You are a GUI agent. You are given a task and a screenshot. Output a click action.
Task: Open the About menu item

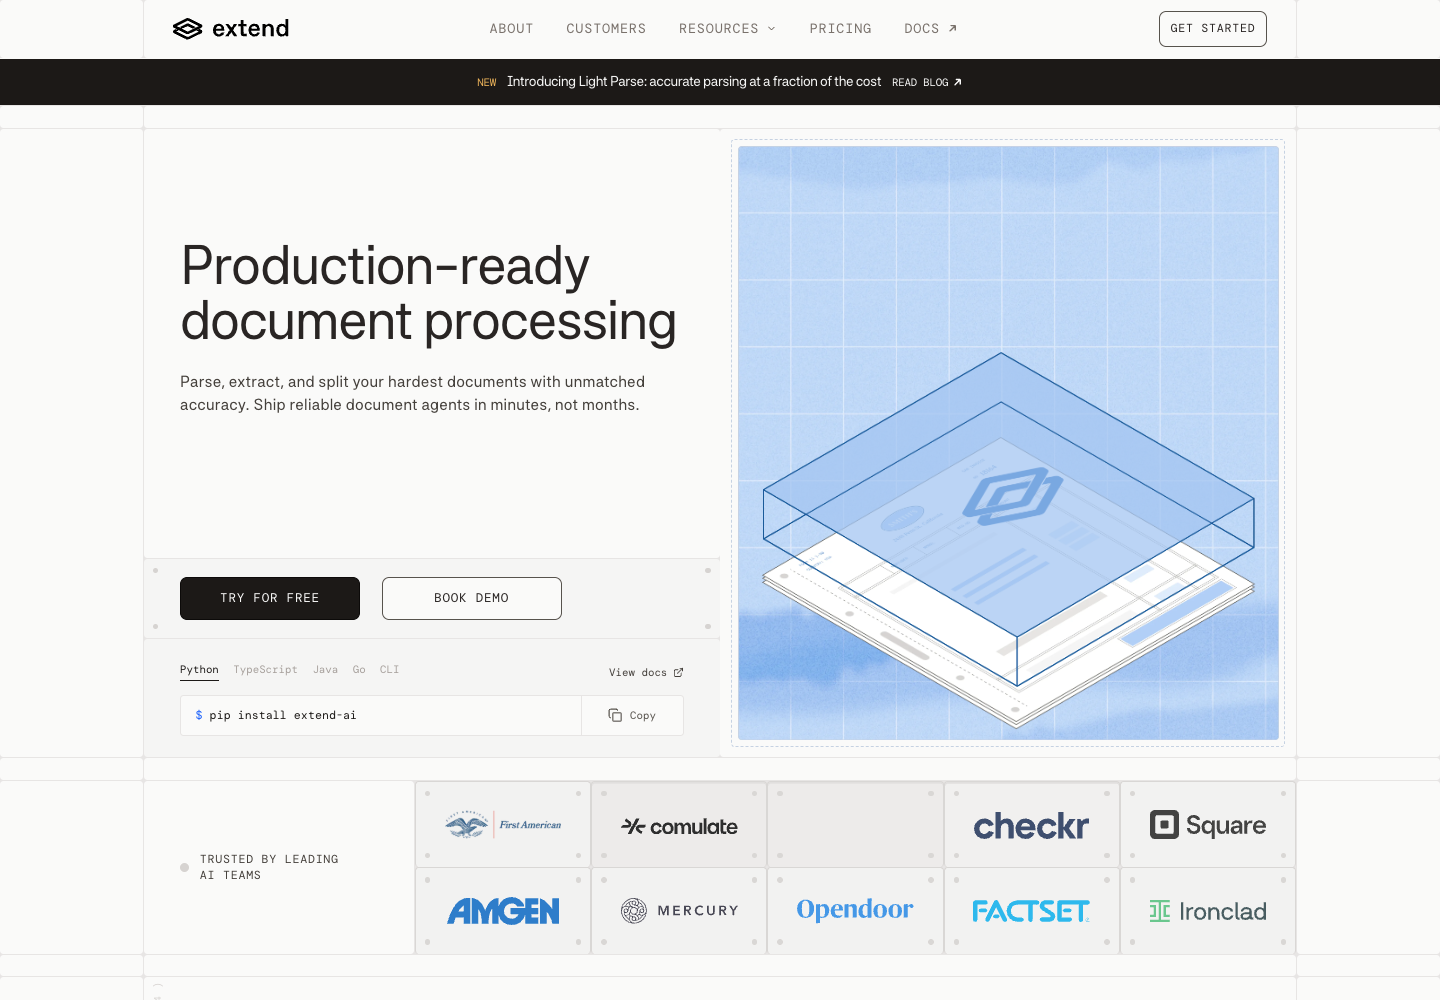pos(511,29)
